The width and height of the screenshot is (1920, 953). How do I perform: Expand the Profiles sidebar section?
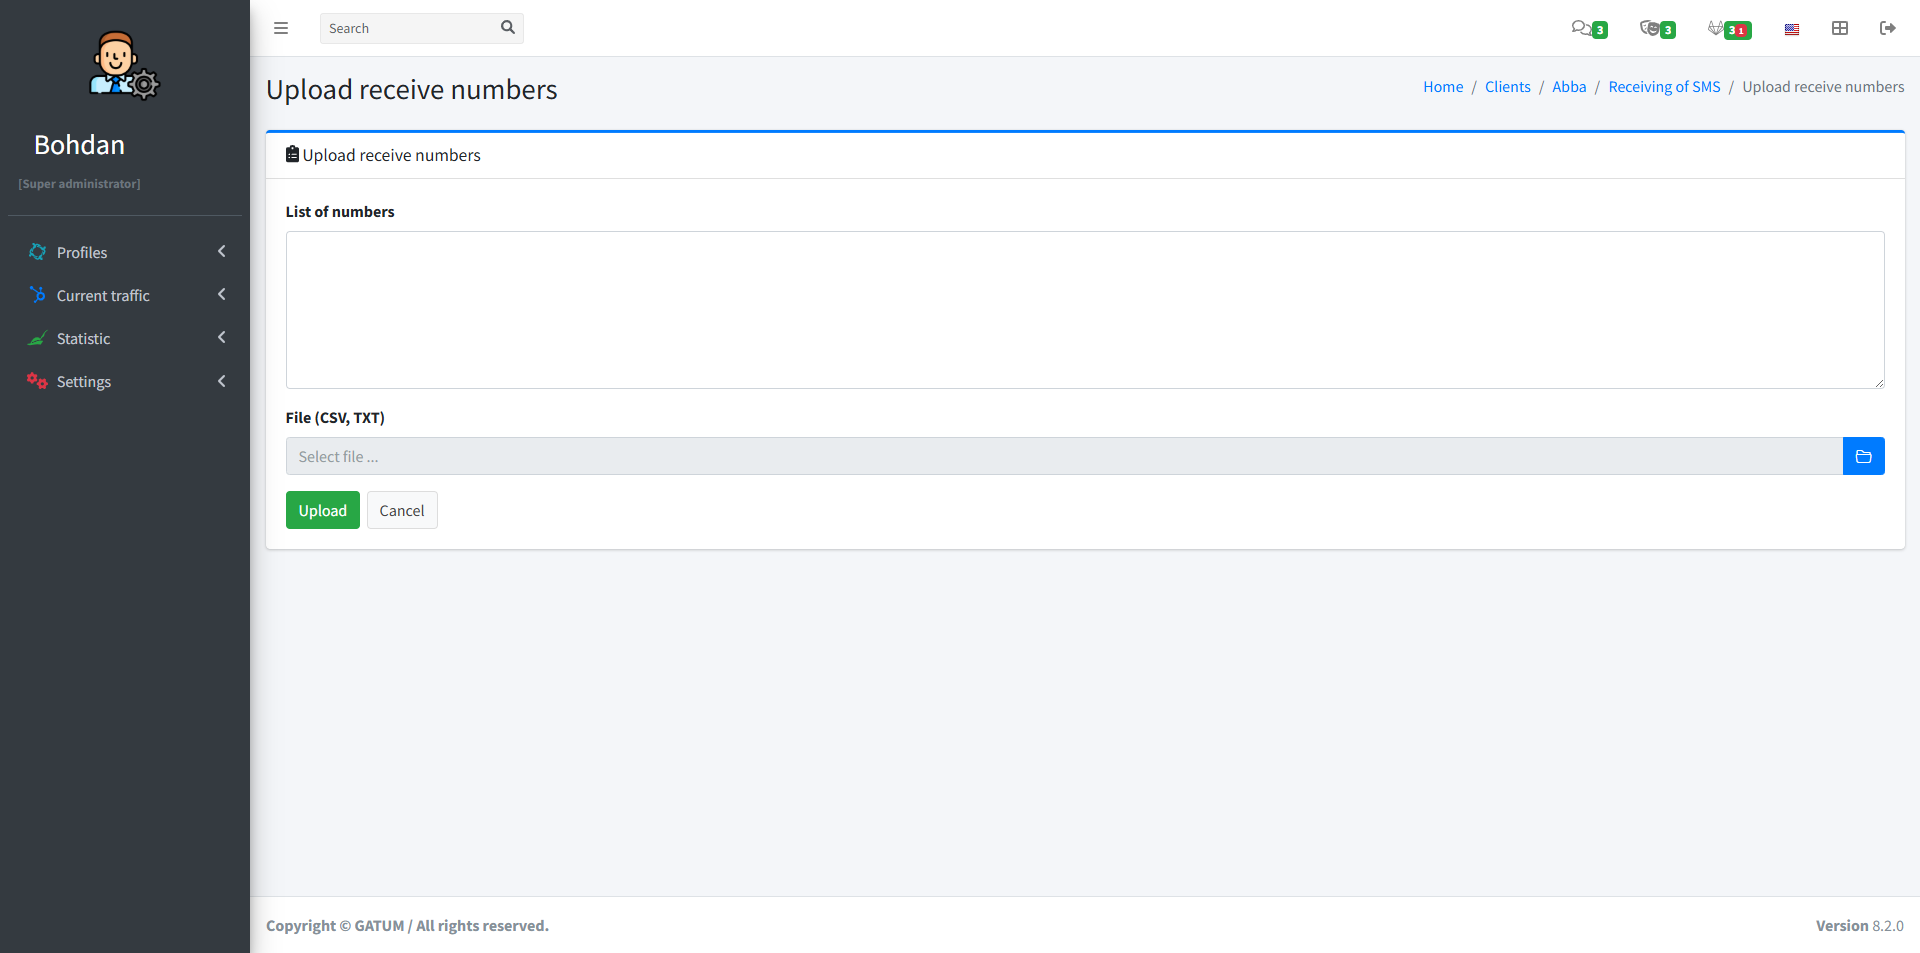click(221, 251)
